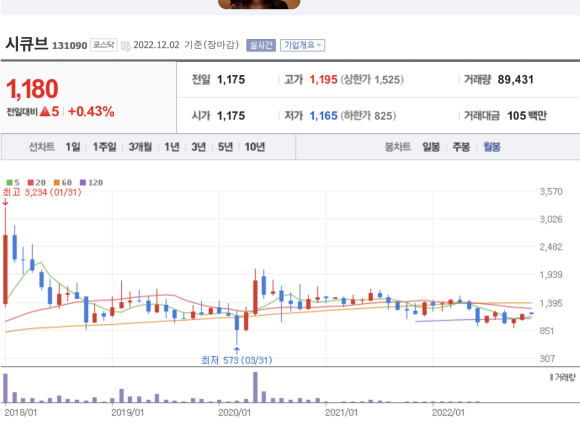Switch to 월봉 candlestick chart
This screenshot has height=423, width=580.
click(x=492, y=147)
